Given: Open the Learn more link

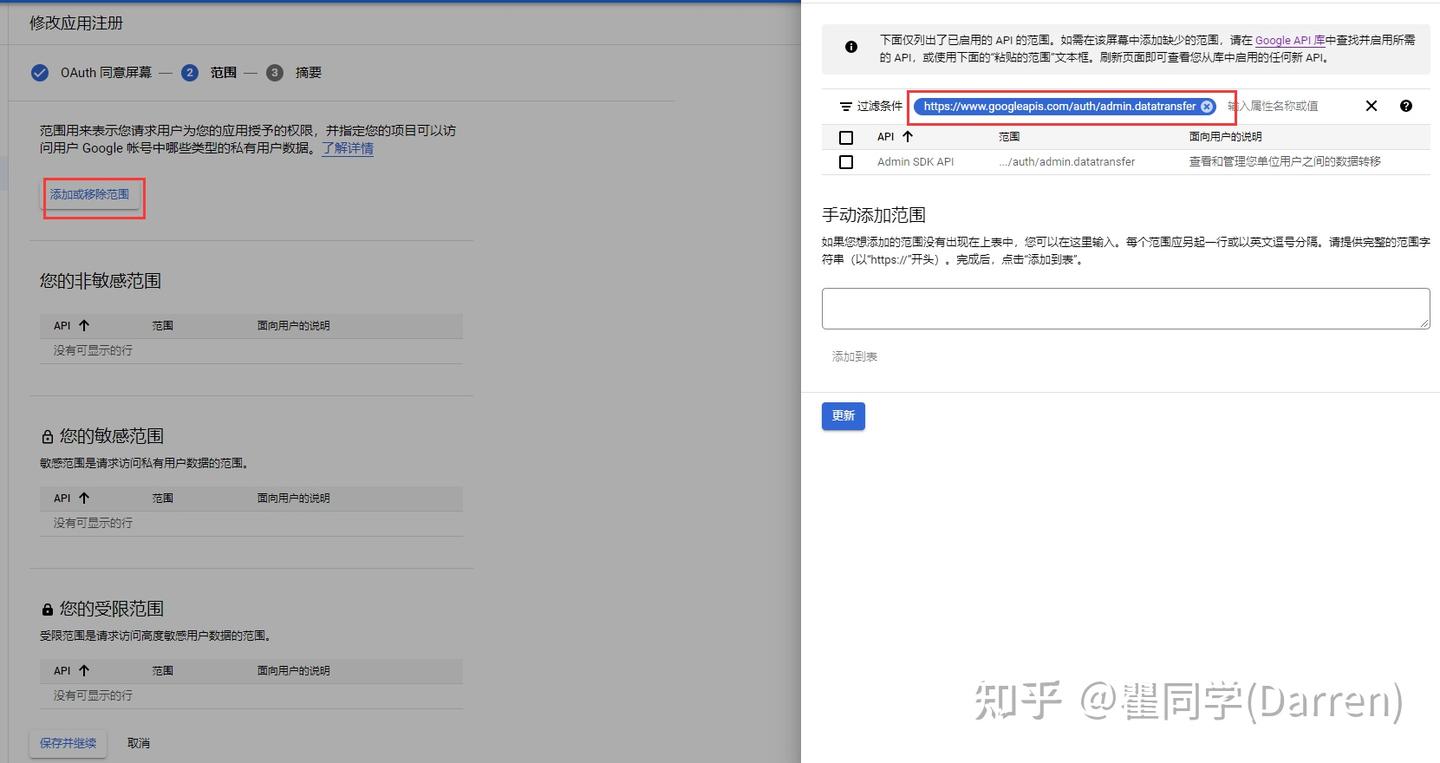Looking at the screenshot, I should 347,148.
